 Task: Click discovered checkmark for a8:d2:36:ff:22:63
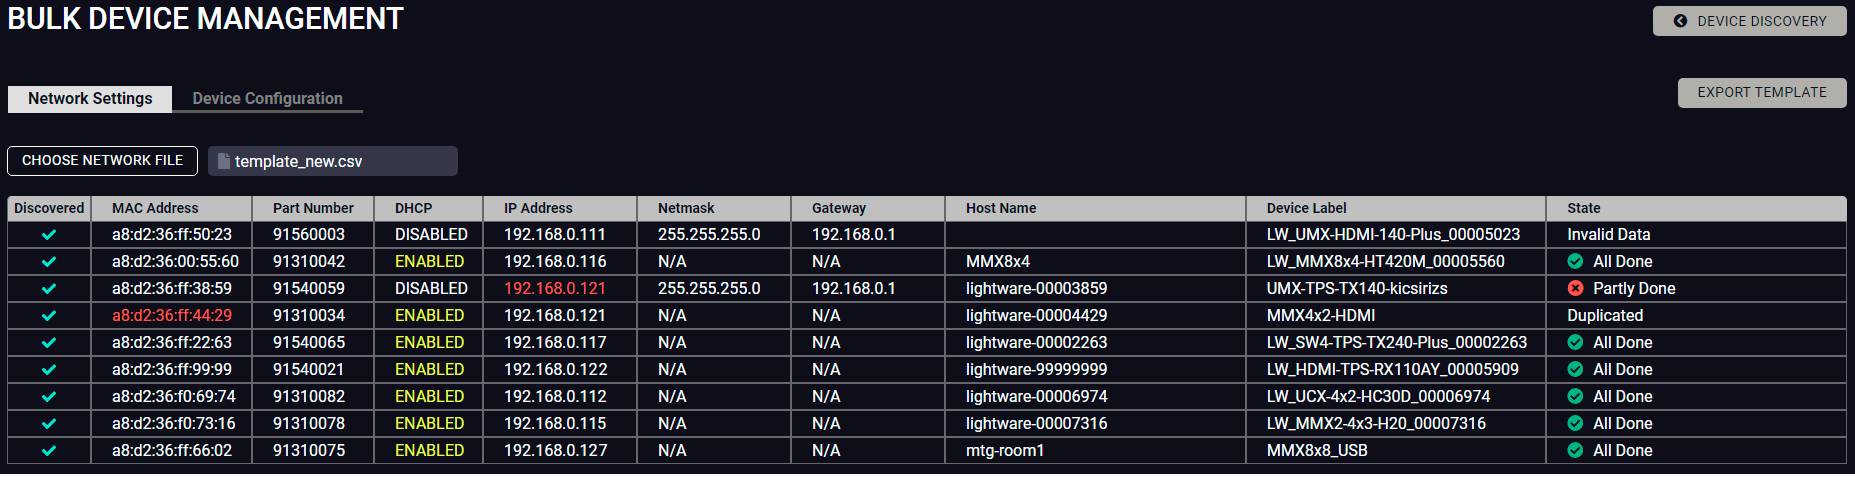tap(49, 343)
